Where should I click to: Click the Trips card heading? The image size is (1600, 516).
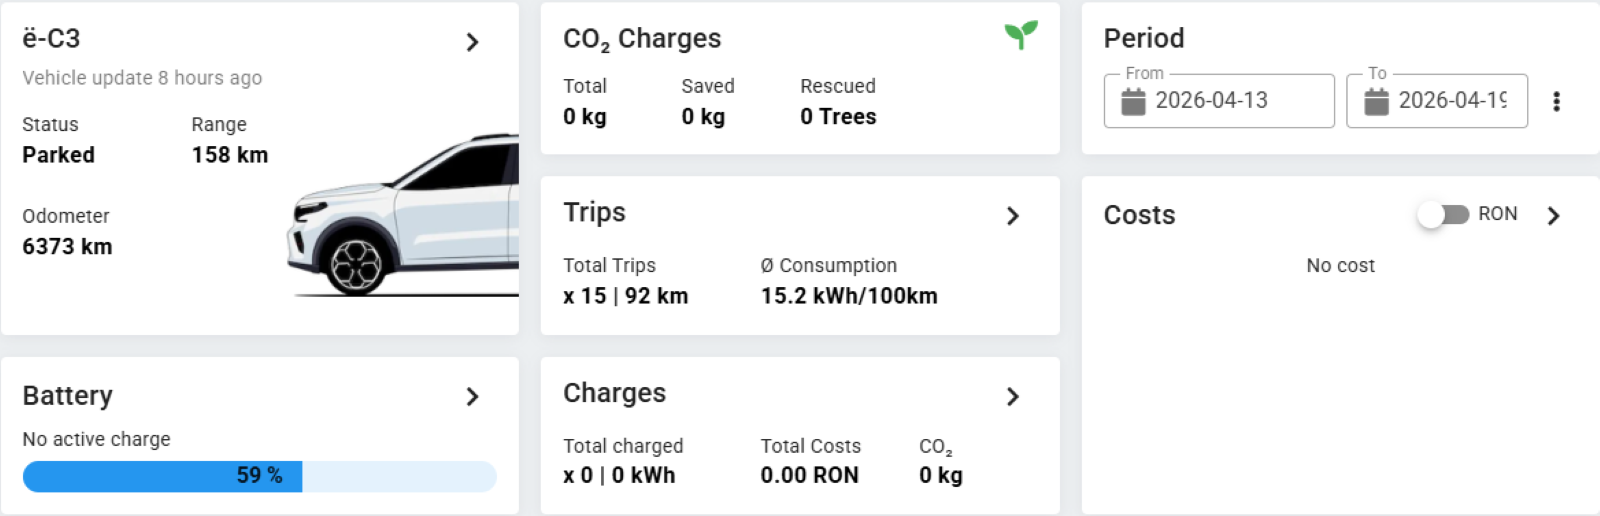click(x=594, y=213)
